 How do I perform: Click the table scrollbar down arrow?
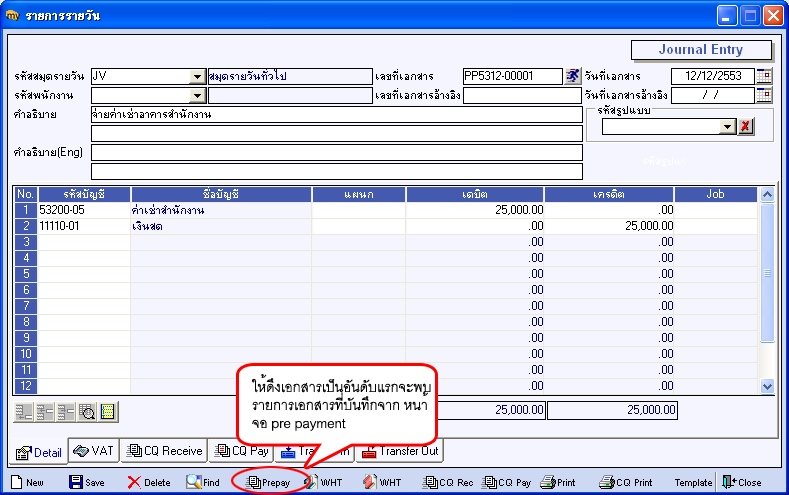pos(767,386)
